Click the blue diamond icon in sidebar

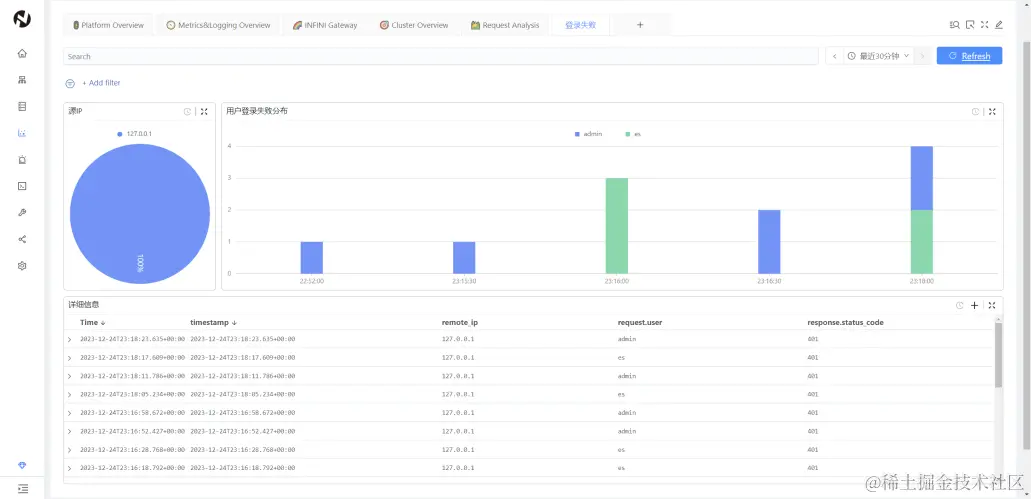coord(22,465)
